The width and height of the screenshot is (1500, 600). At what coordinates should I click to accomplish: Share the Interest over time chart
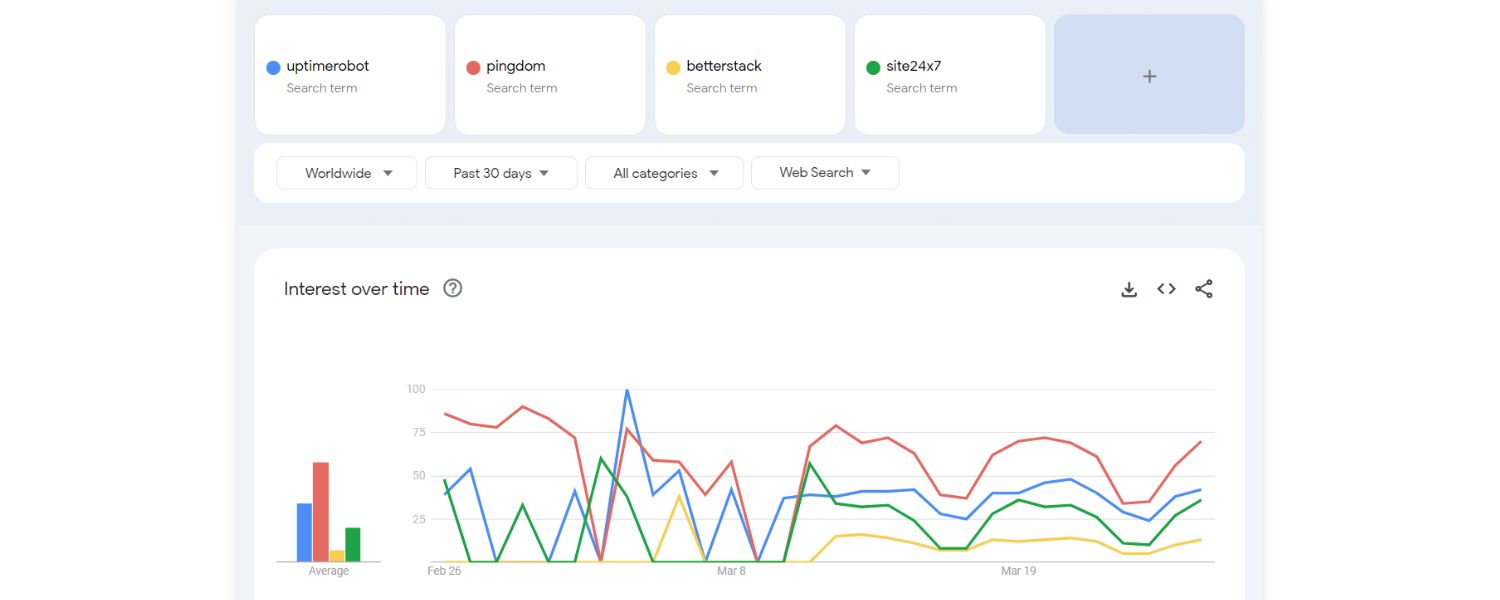[1204, 288]
